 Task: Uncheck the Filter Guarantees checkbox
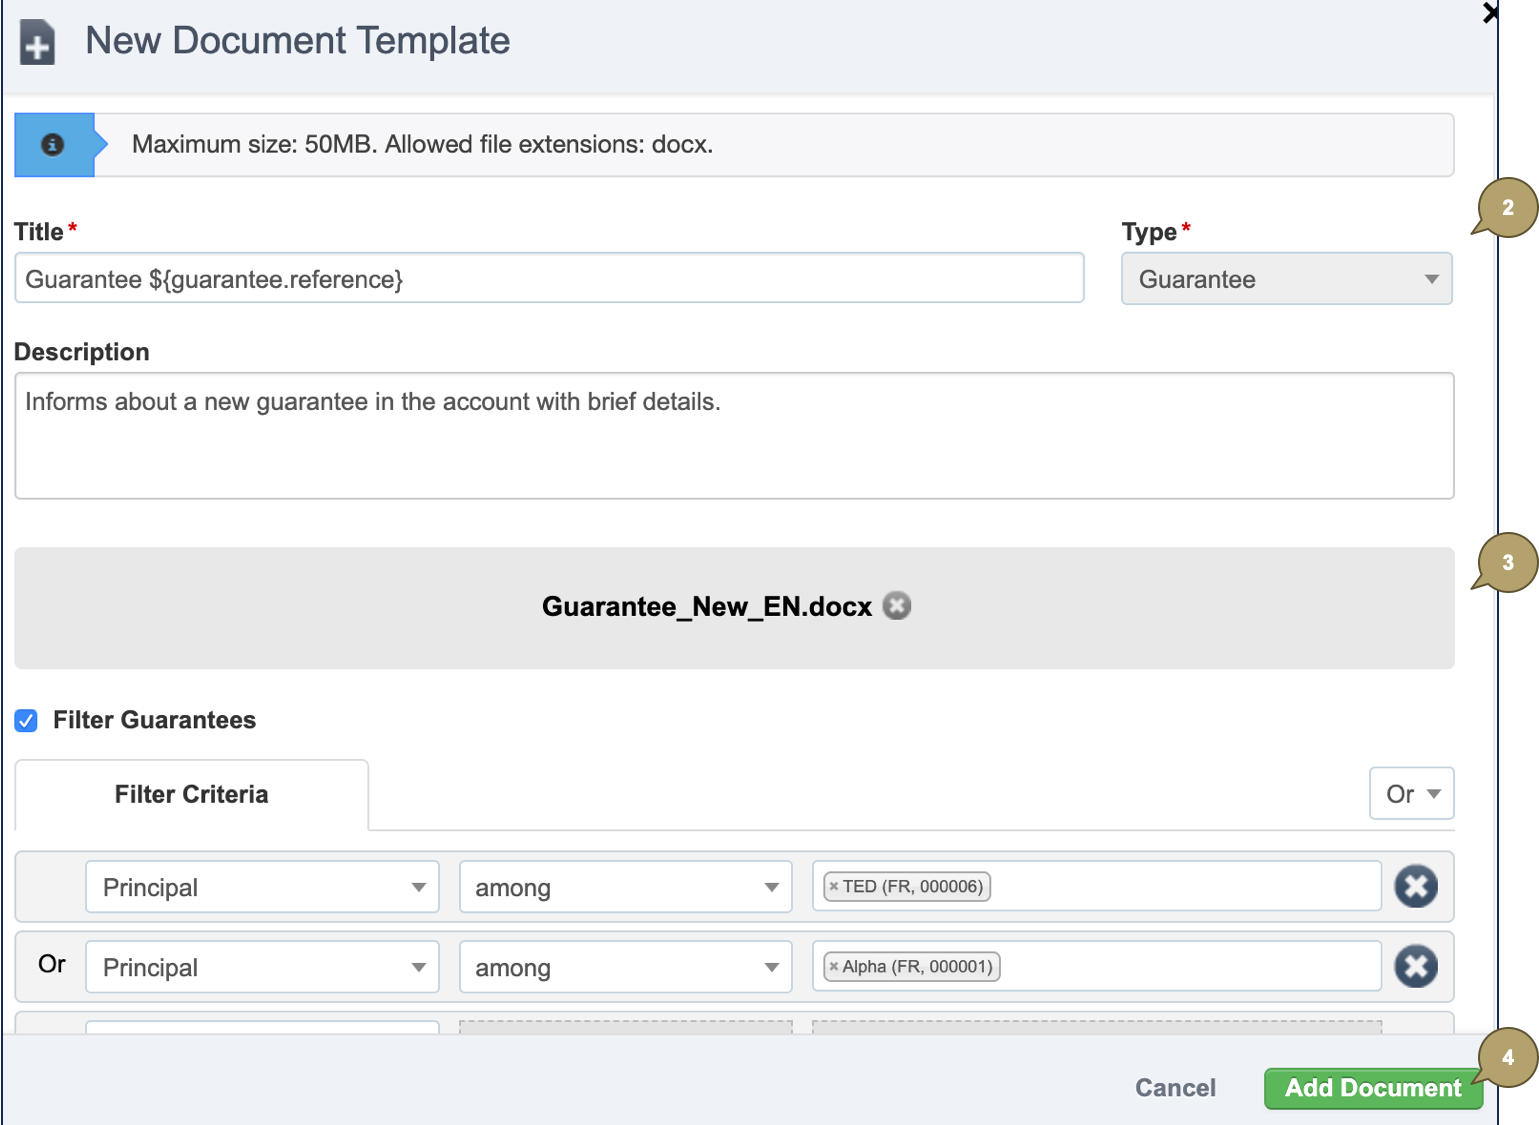click(x=25, y=720)
